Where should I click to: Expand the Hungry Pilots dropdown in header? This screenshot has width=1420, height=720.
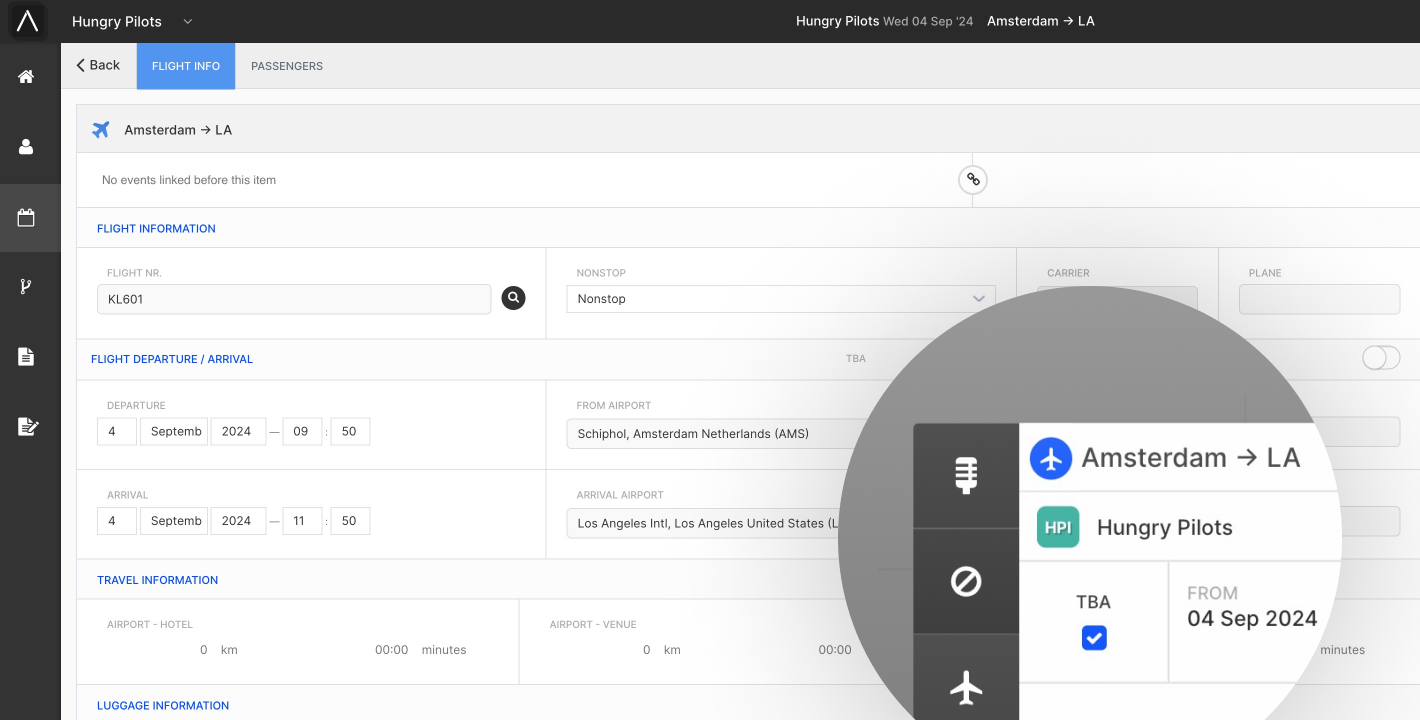188,22
